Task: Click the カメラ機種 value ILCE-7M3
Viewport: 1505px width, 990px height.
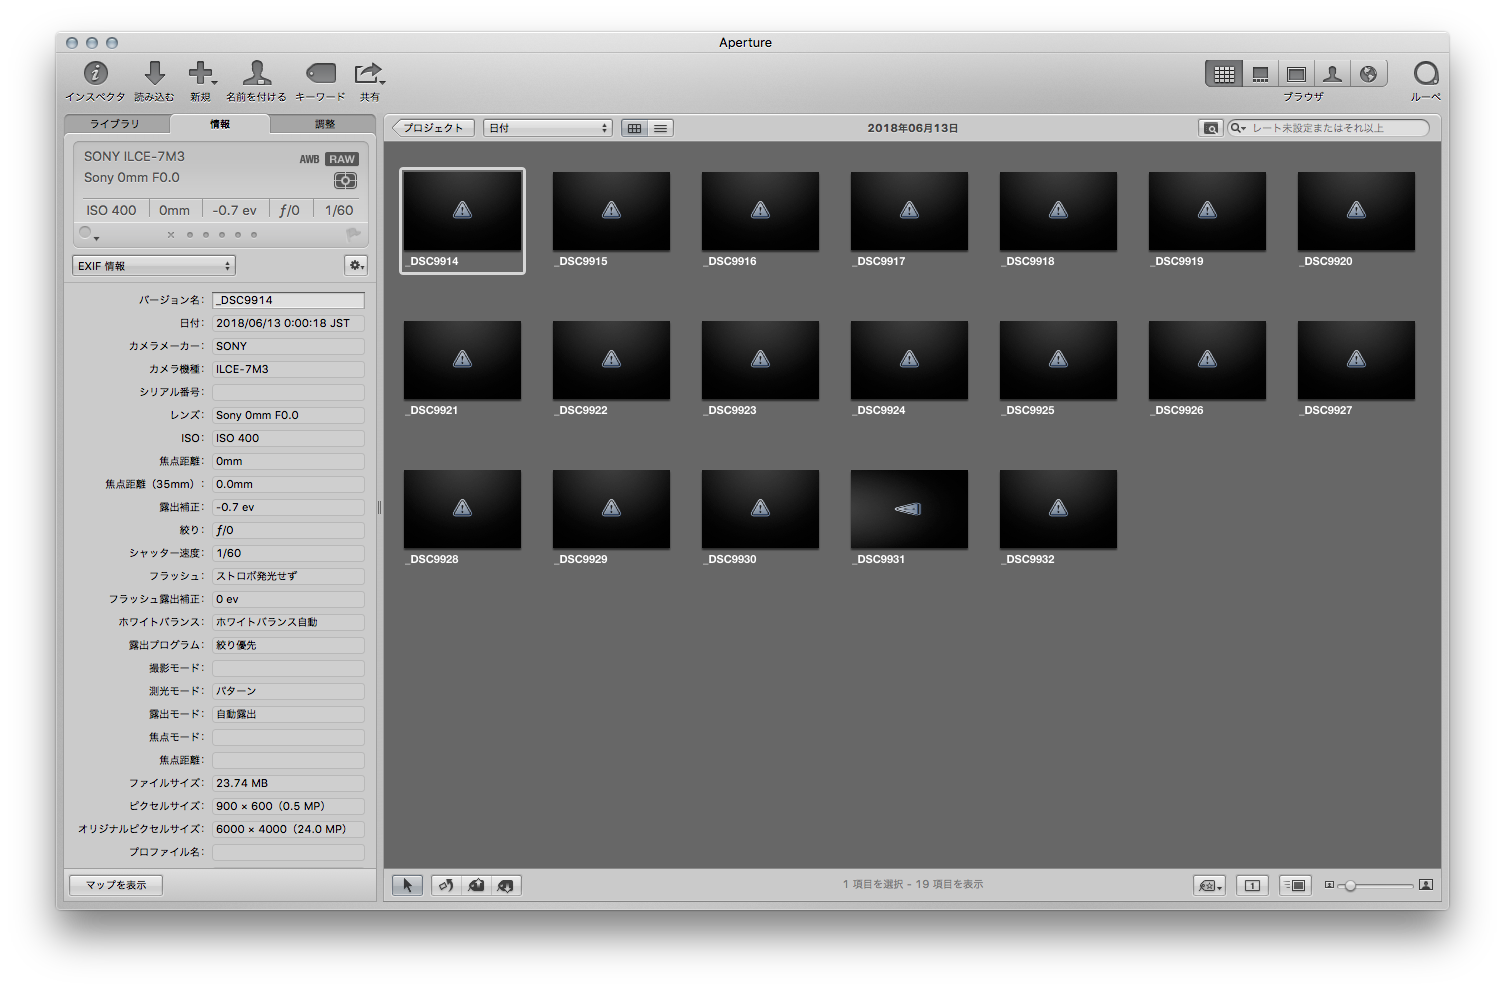Action: point(288,369)
